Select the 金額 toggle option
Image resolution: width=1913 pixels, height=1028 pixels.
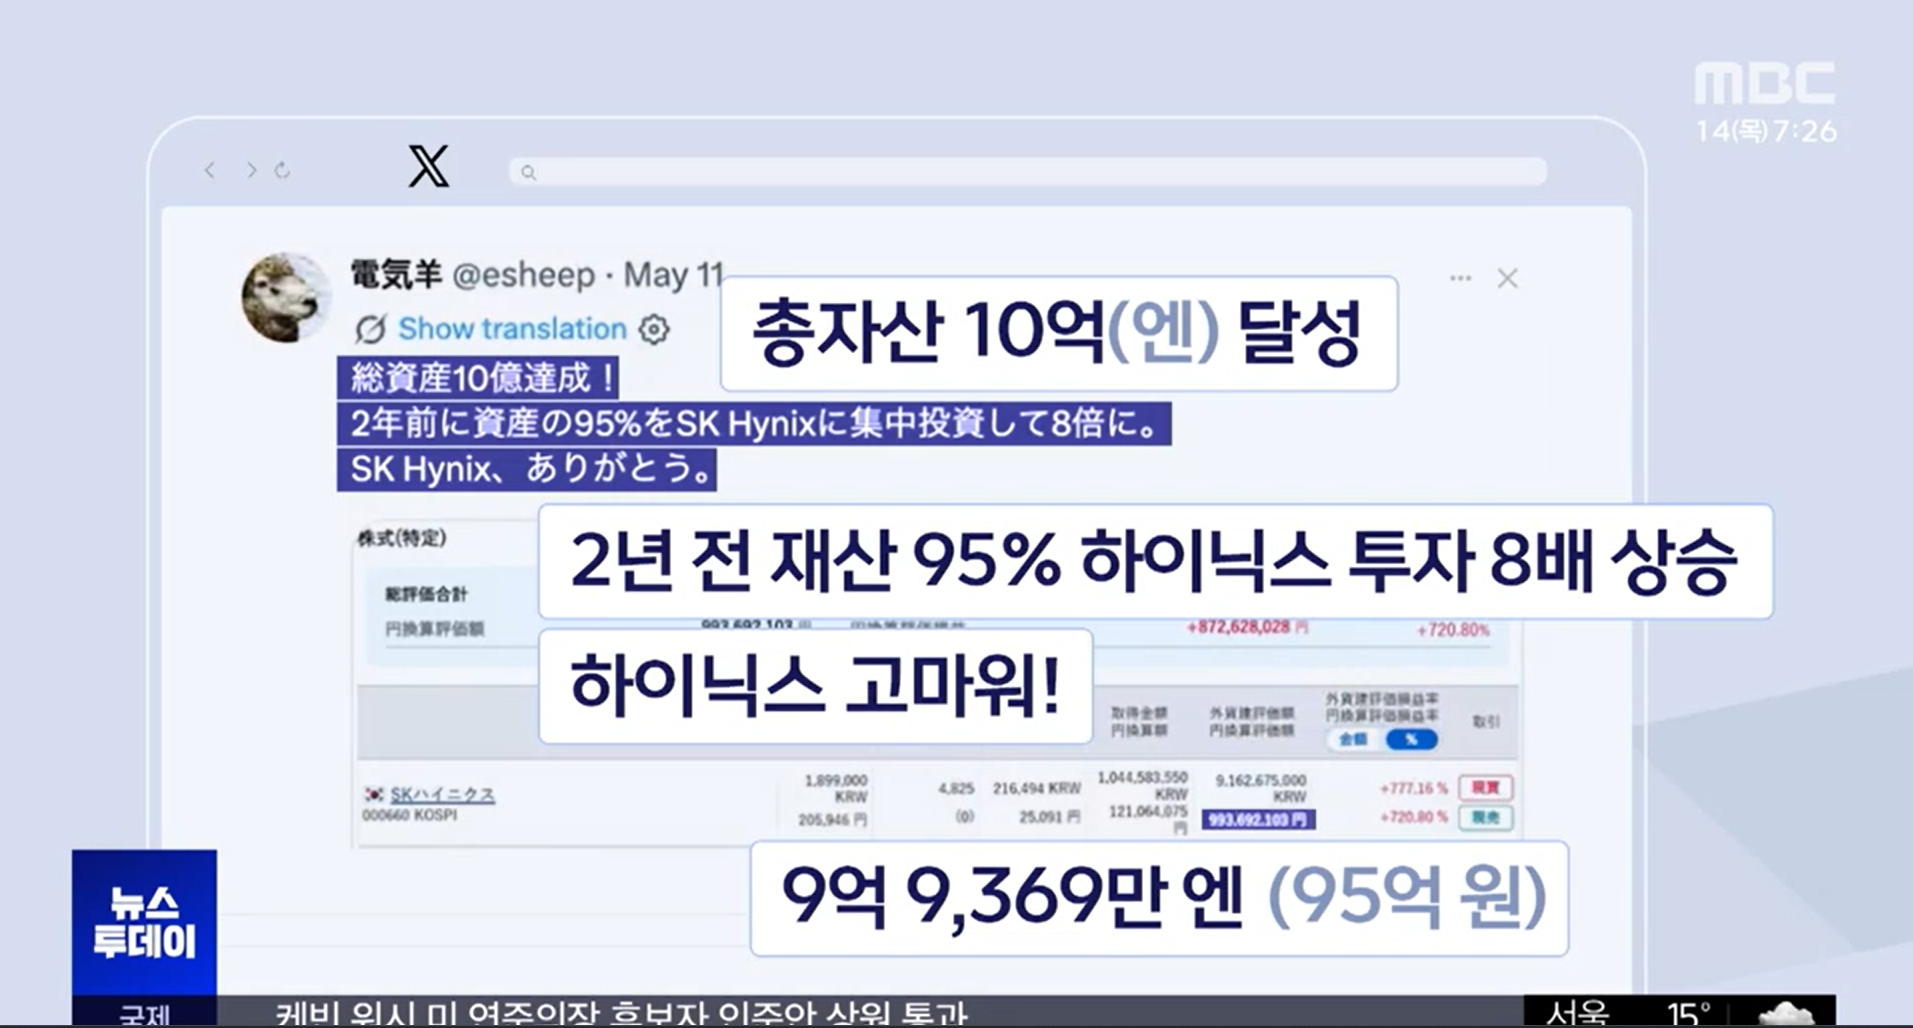click(1353, 740)
